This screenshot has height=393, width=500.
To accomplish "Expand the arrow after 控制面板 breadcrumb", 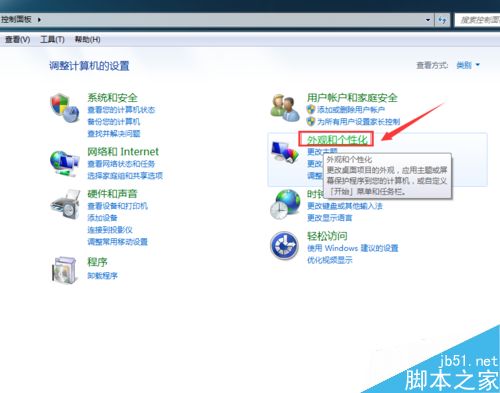I will (39, 20).
